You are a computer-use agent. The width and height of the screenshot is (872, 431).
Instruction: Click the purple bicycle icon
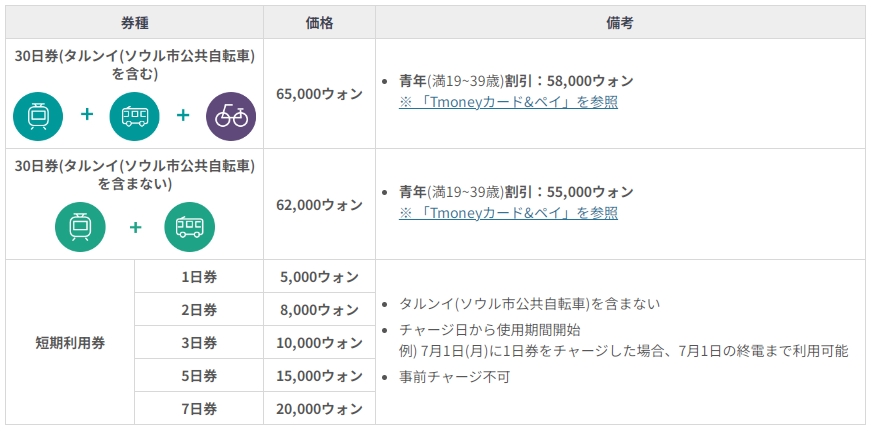[x=231, y=115]
